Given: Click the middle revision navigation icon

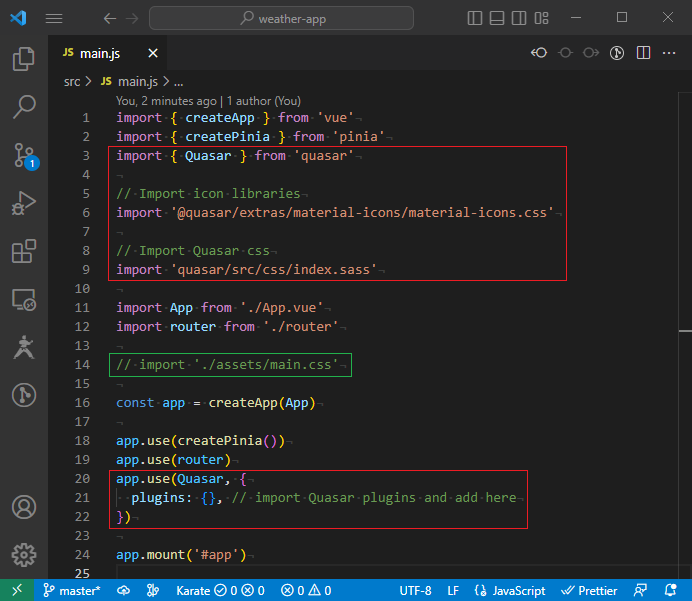Looking at the screenshot, I should click(565, 53).
